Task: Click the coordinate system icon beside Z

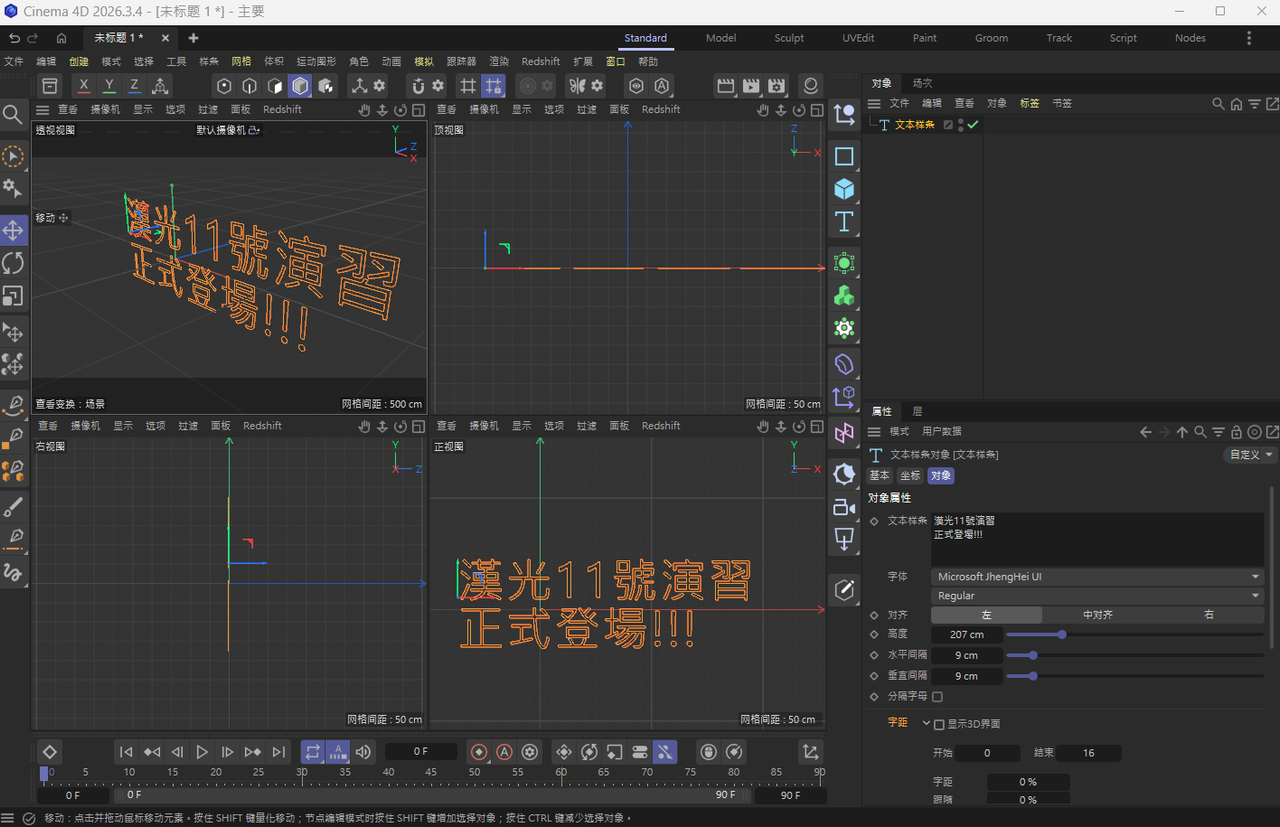Action: tap(160, 86)
